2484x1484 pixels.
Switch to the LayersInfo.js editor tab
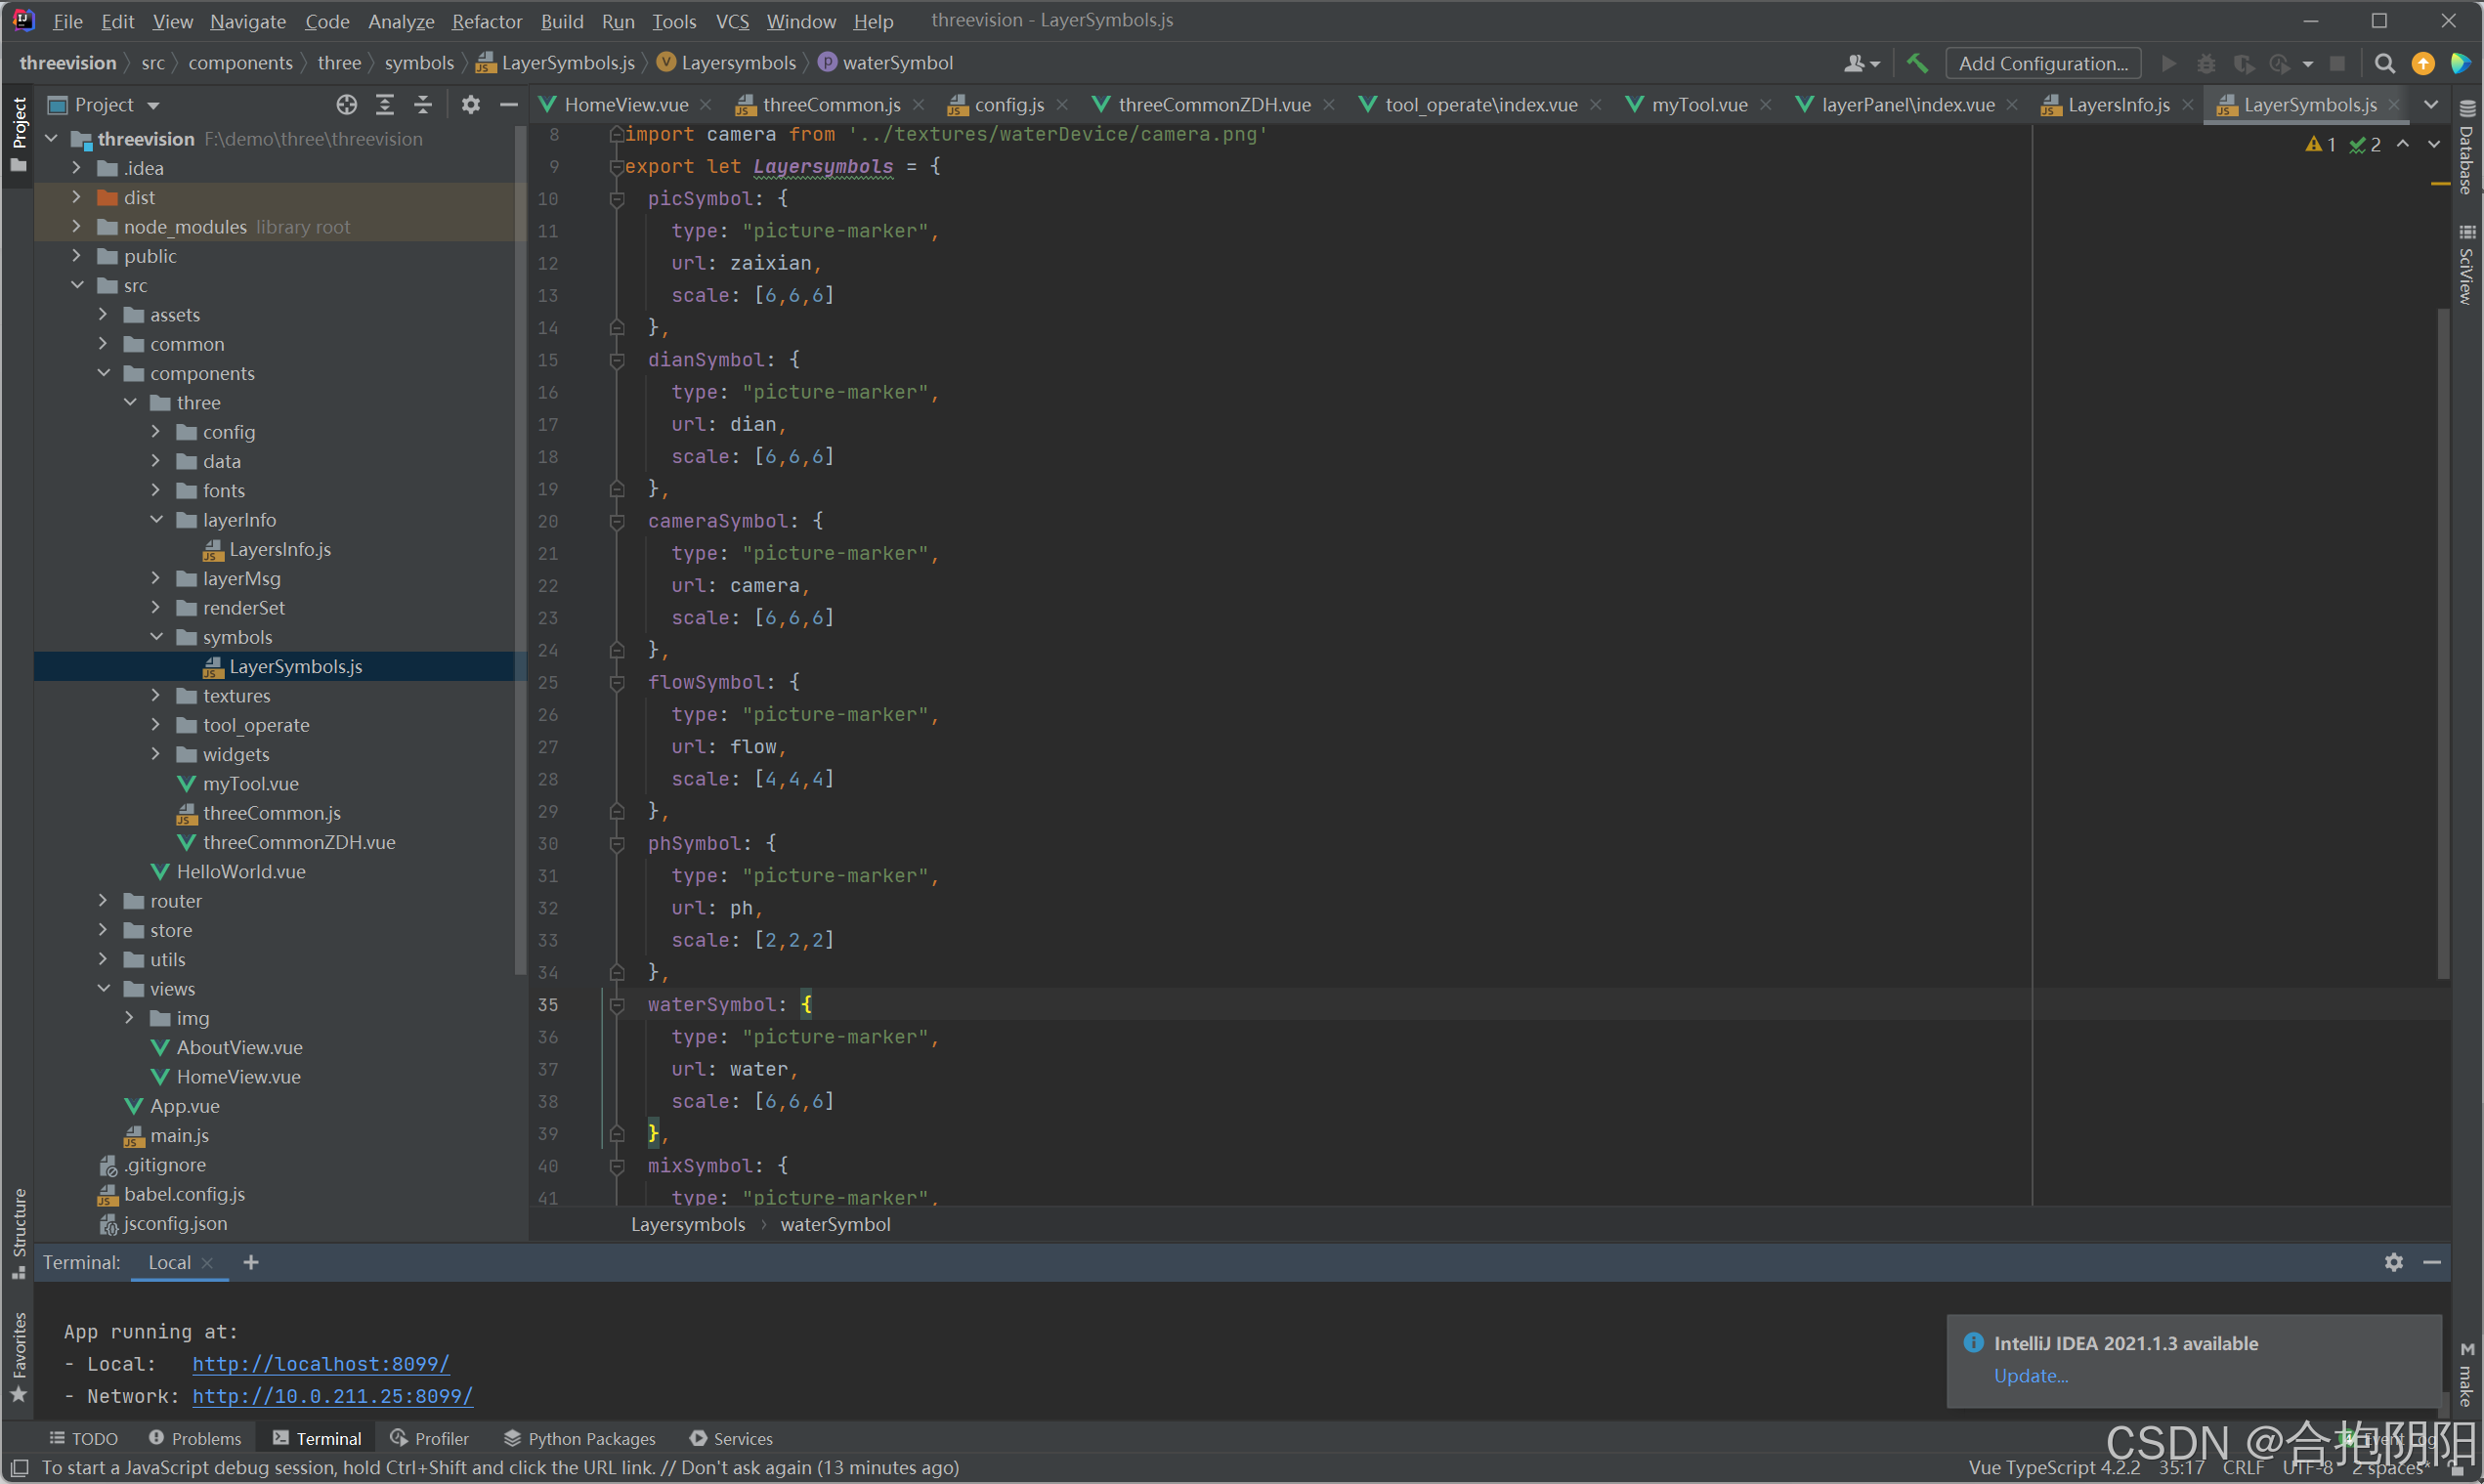coord(2117,104)
